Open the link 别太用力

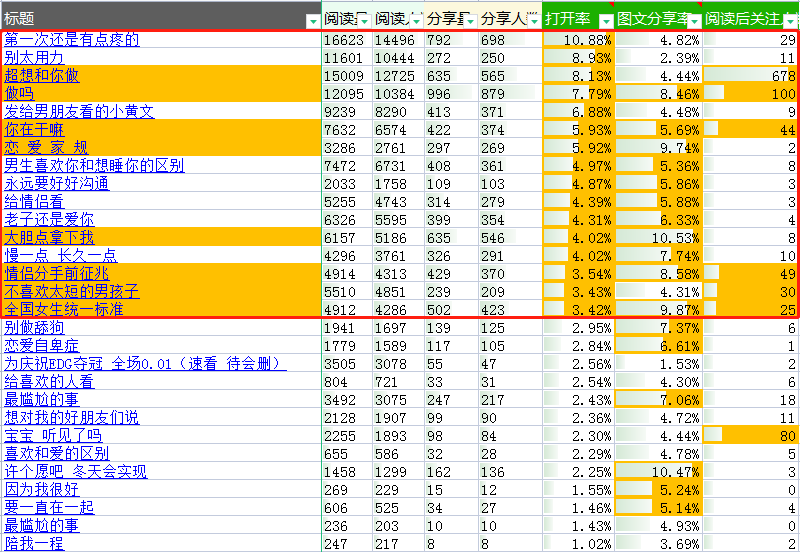pyautogui.click(x=34, y=58)
